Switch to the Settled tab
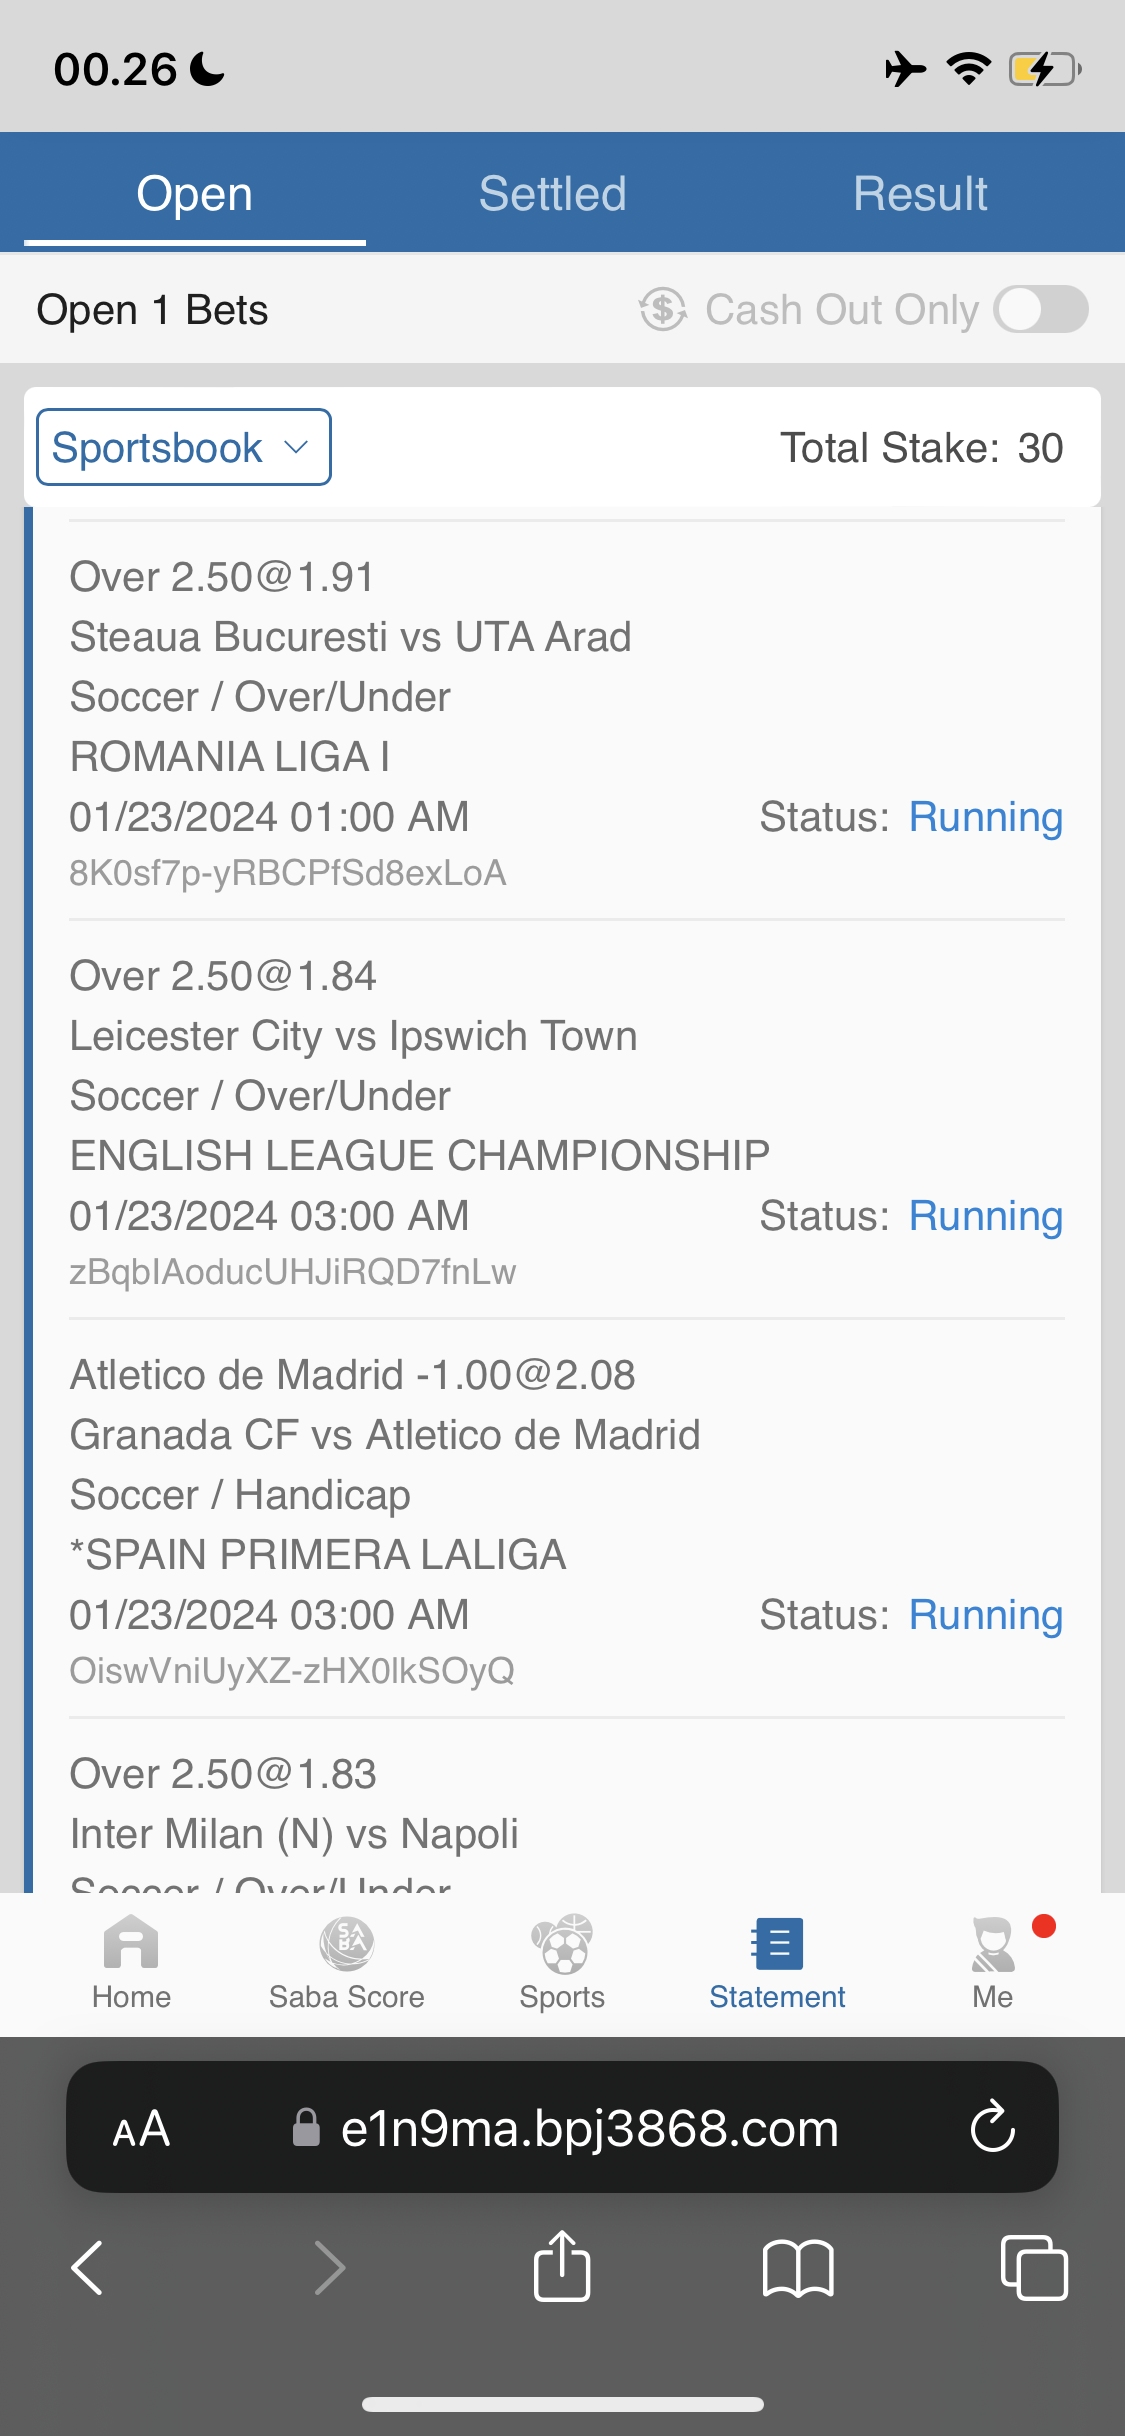 [x=552, y=193]
